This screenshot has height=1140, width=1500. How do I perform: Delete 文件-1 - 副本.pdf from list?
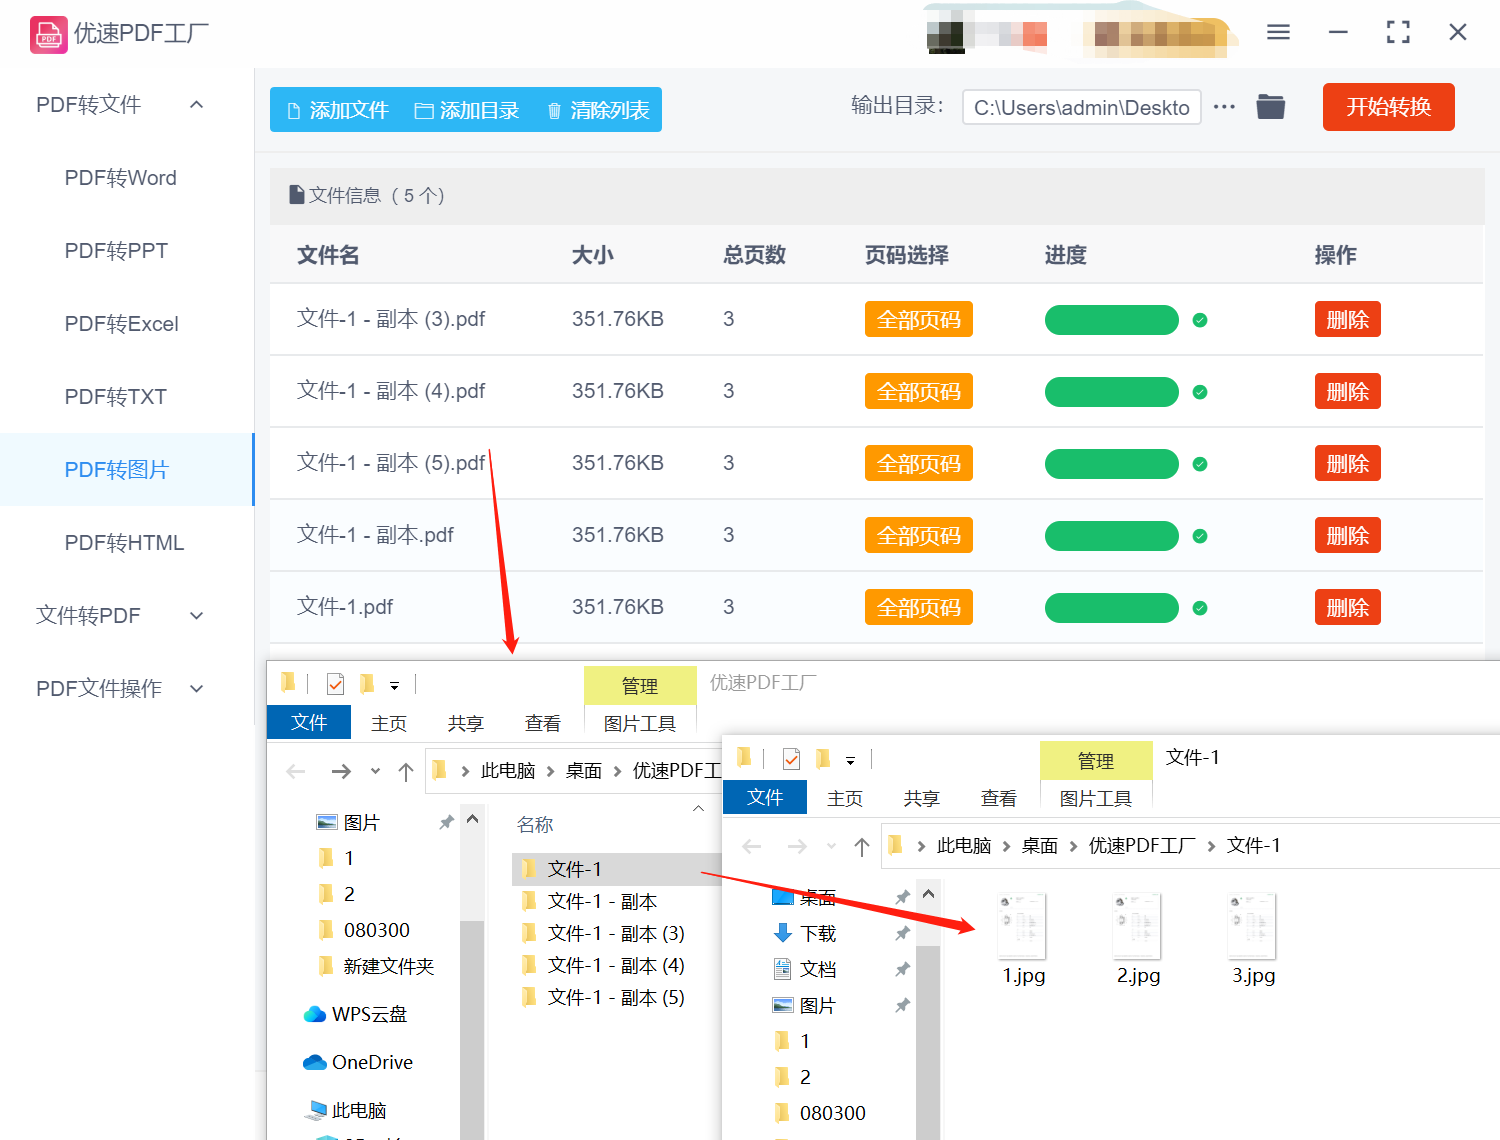[1347, 536]
